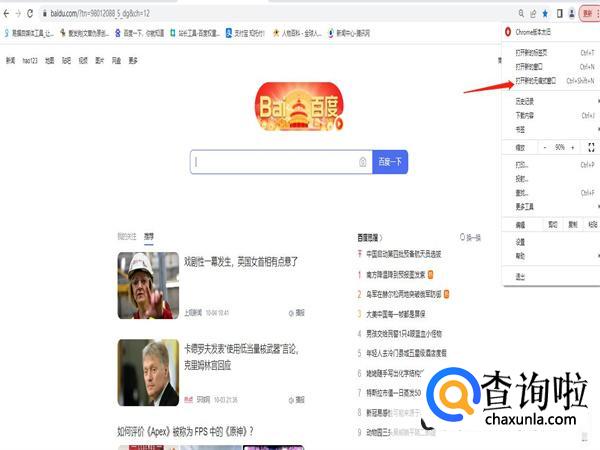Open the Apex FPS 原神 question headline
Screen dimensions: 600x450
click(185, 432)
